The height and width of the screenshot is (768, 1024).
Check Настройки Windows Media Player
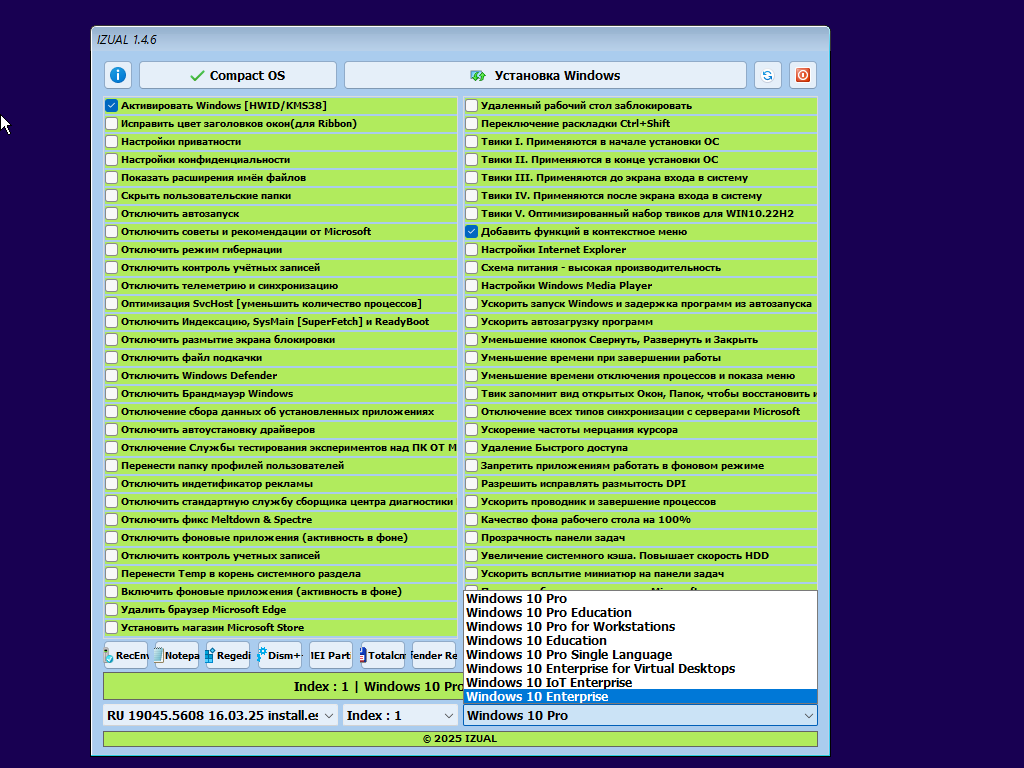472,285
